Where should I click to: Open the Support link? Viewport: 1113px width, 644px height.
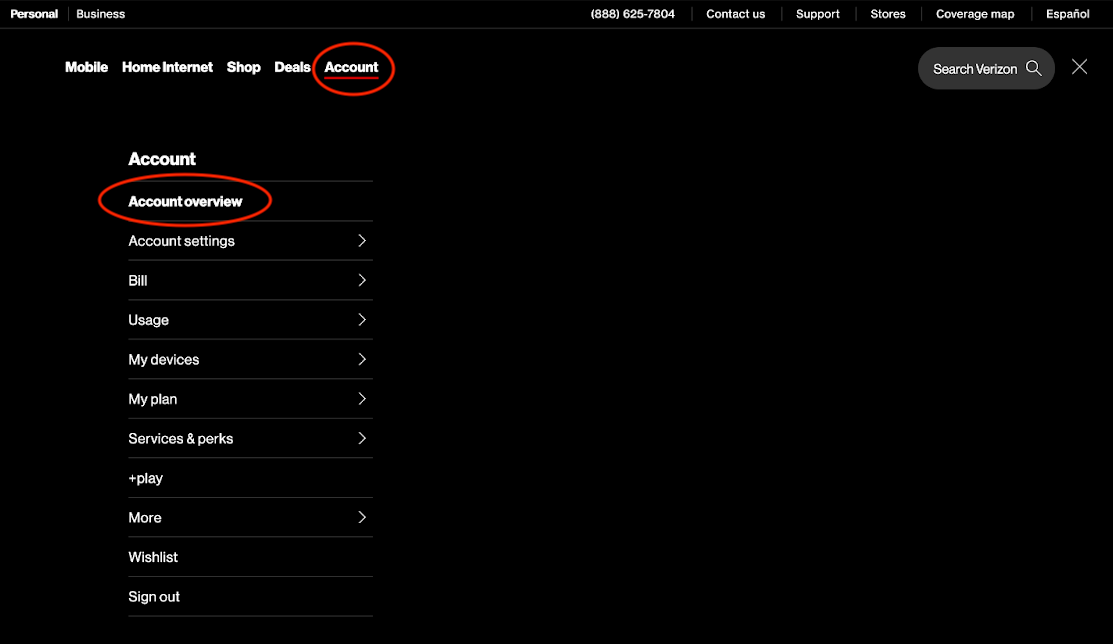pos(818,14)
